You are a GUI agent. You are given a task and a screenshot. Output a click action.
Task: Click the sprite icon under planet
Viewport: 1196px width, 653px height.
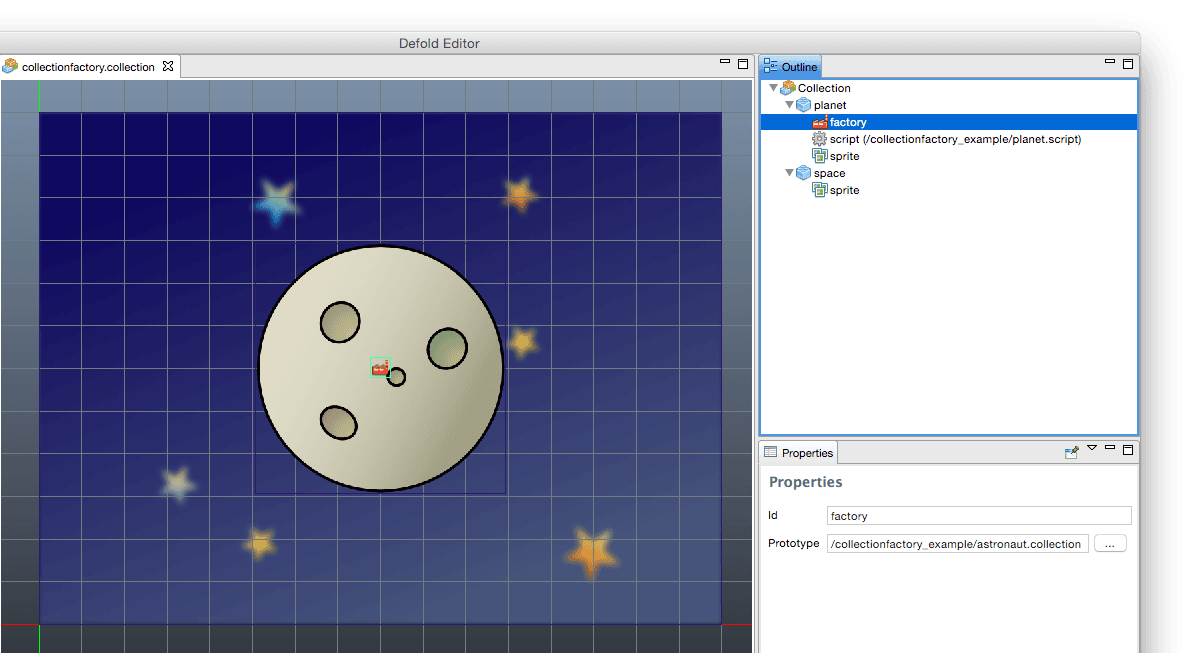(820, 156)
